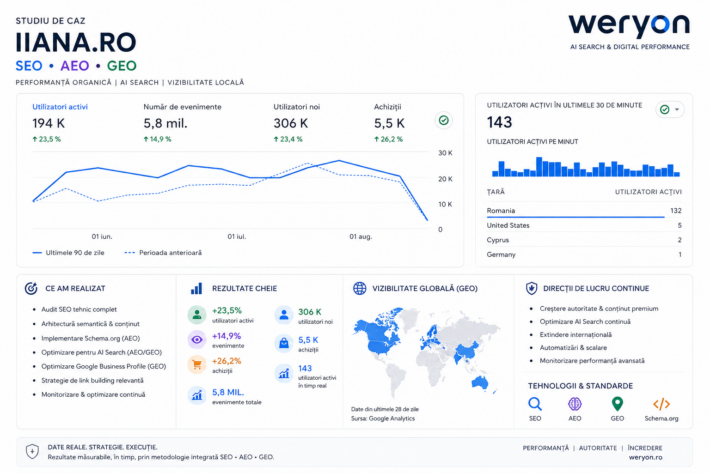
Task: Click footer shield icon beside DATE REALE
Action: [x=32, y=451]
